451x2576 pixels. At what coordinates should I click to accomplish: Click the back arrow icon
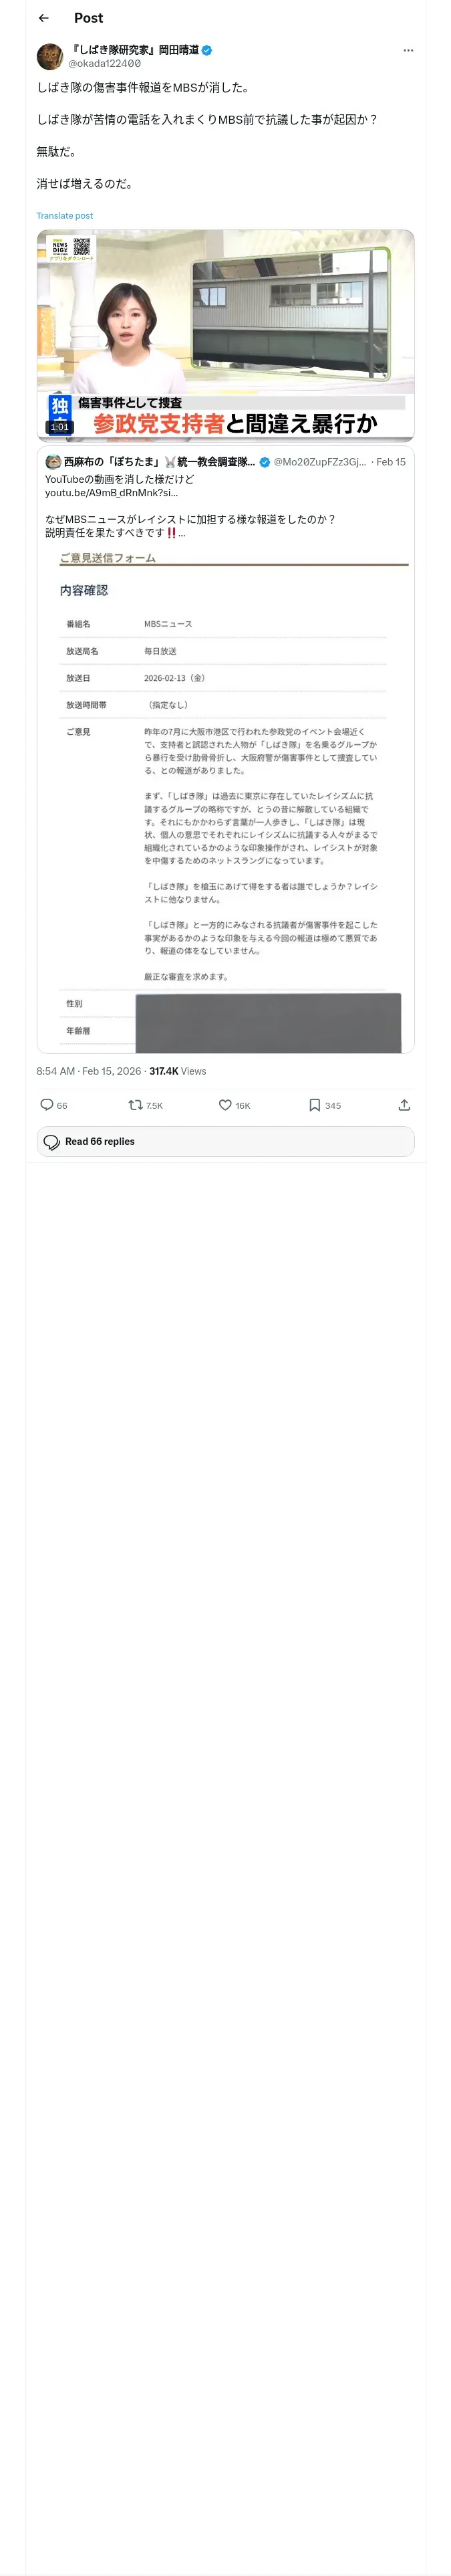pos(43,18)
